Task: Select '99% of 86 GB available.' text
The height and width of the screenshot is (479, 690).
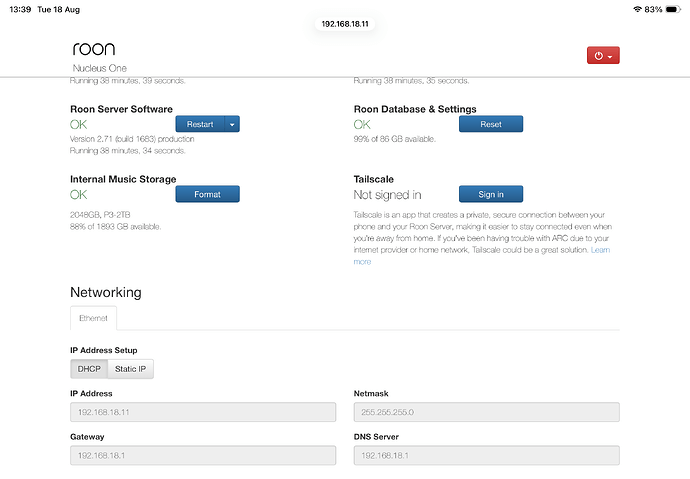Action: pos(394,139)
